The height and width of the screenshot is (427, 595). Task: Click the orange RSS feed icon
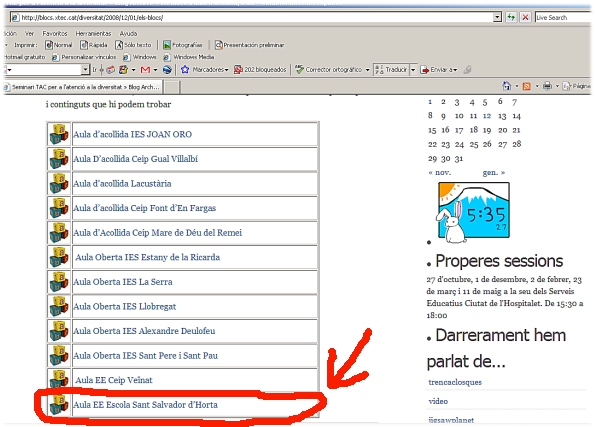[526, 87]
